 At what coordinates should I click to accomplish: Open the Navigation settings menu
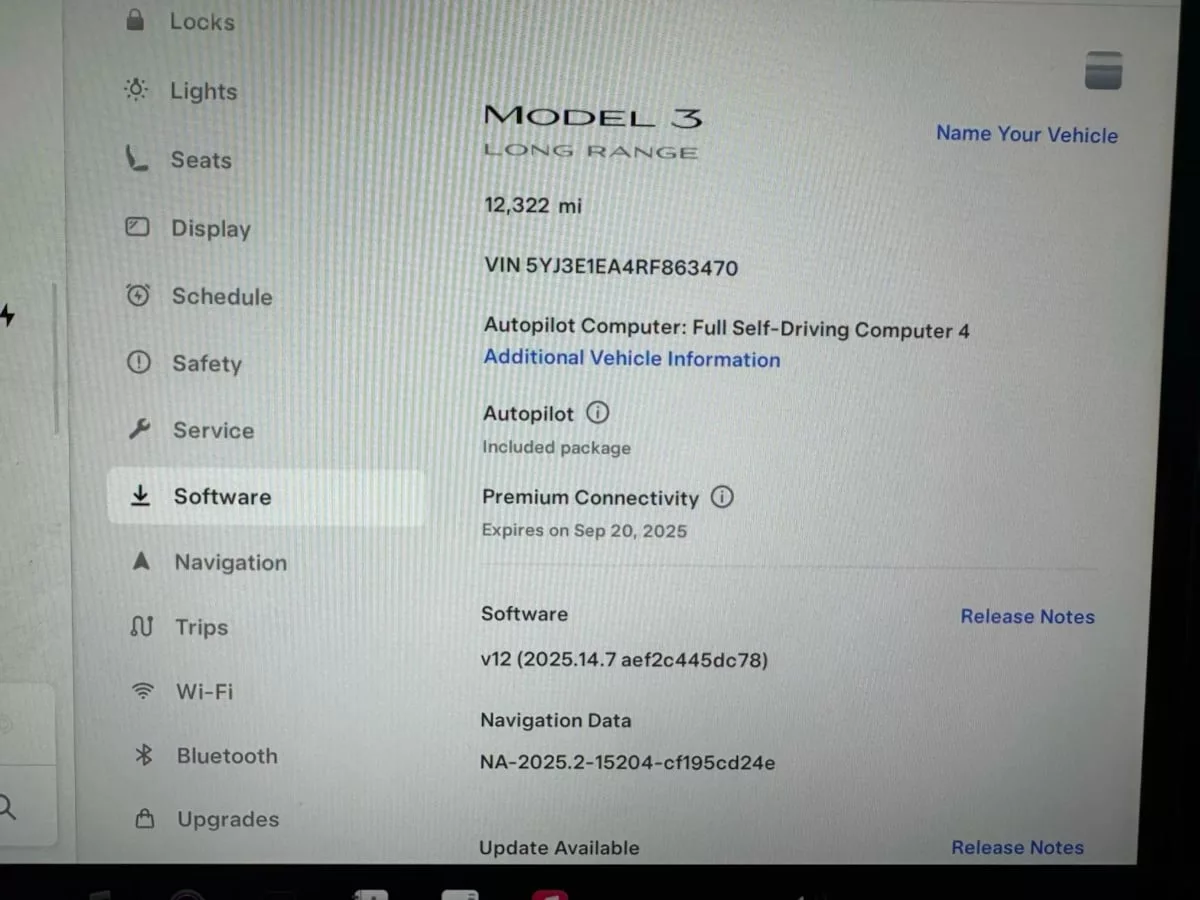(230, 562)
